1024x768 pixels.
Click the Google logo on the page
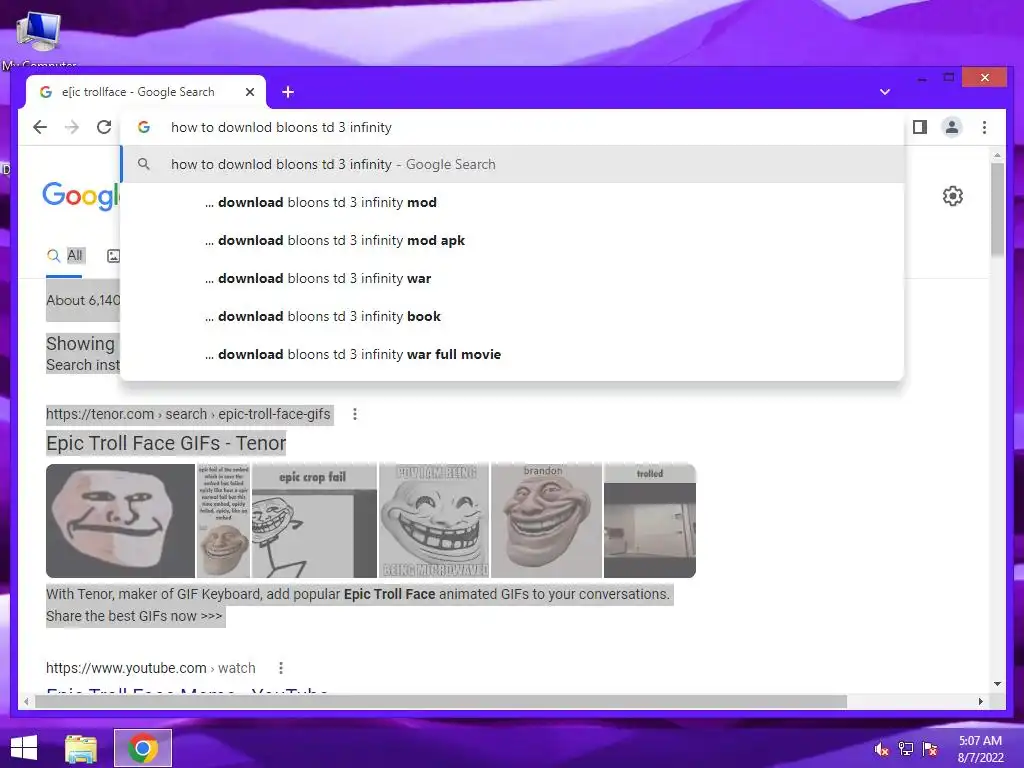(81, 195)
